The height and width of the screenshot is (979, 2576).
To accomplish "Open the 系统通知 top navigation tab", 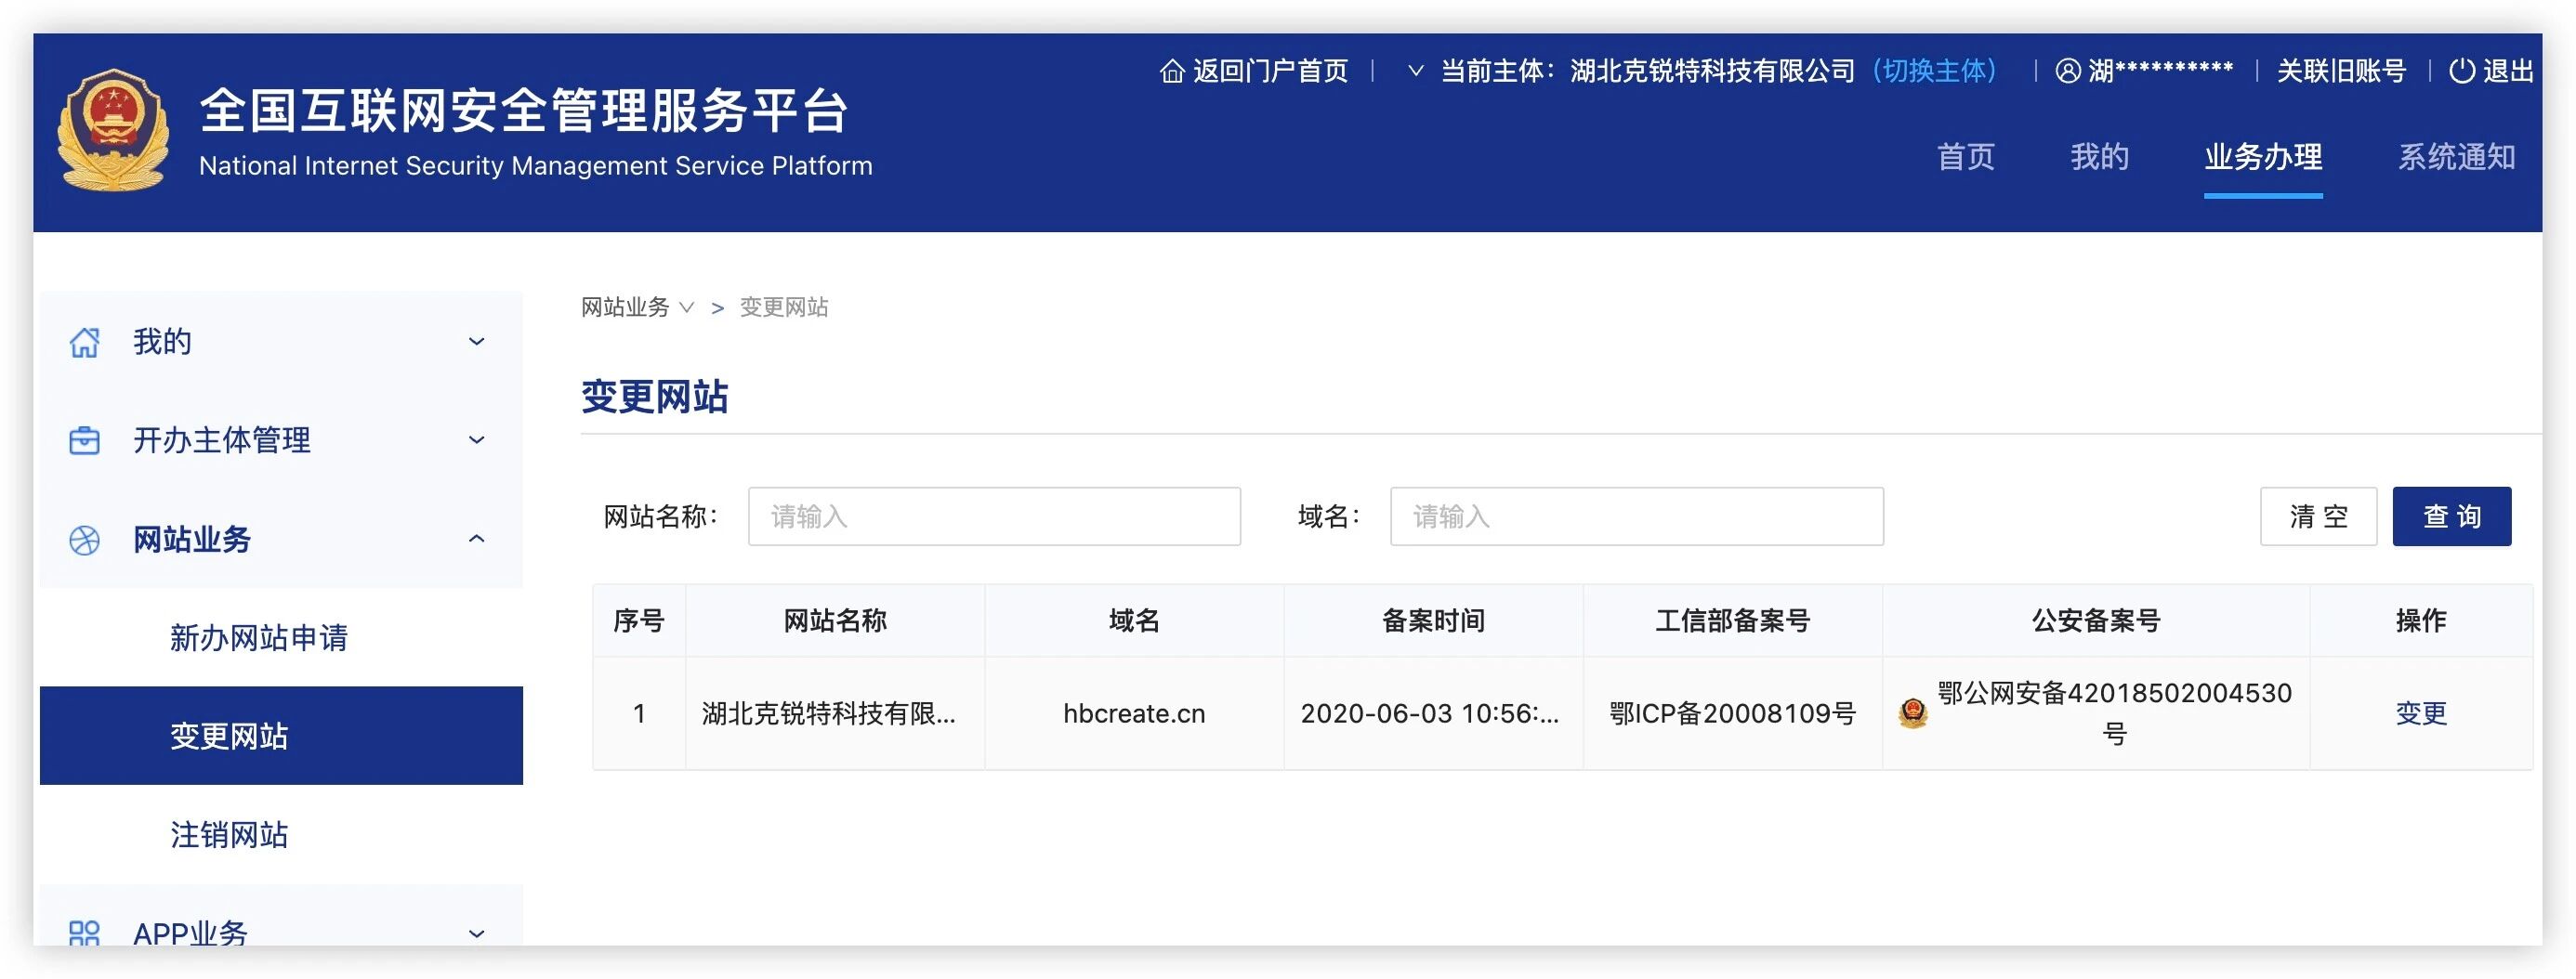I will pos(2456,157).
